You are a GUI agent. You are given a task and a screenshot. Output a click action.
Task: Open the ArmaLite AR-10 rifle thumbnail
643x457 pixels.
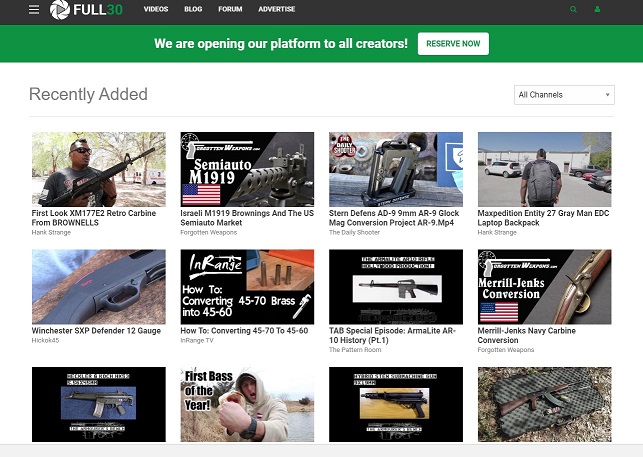[396, 287]
